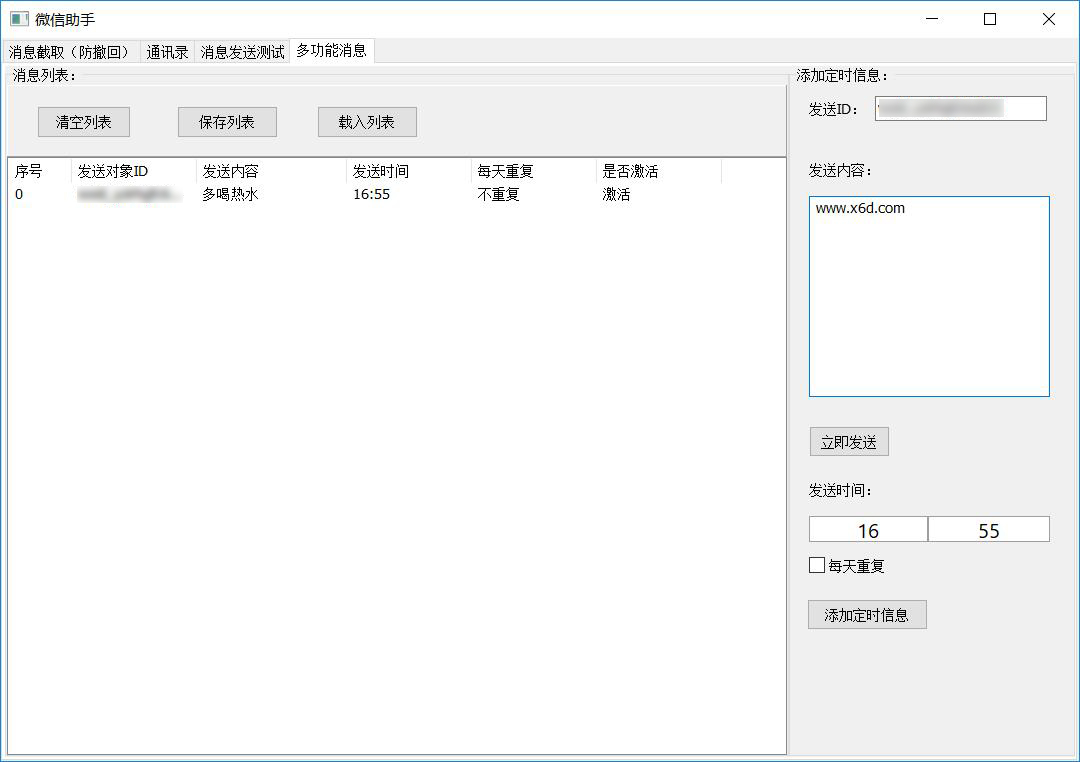
Task: Click 添加定时信息 to add the scheduled message
Action: [866, 614]
